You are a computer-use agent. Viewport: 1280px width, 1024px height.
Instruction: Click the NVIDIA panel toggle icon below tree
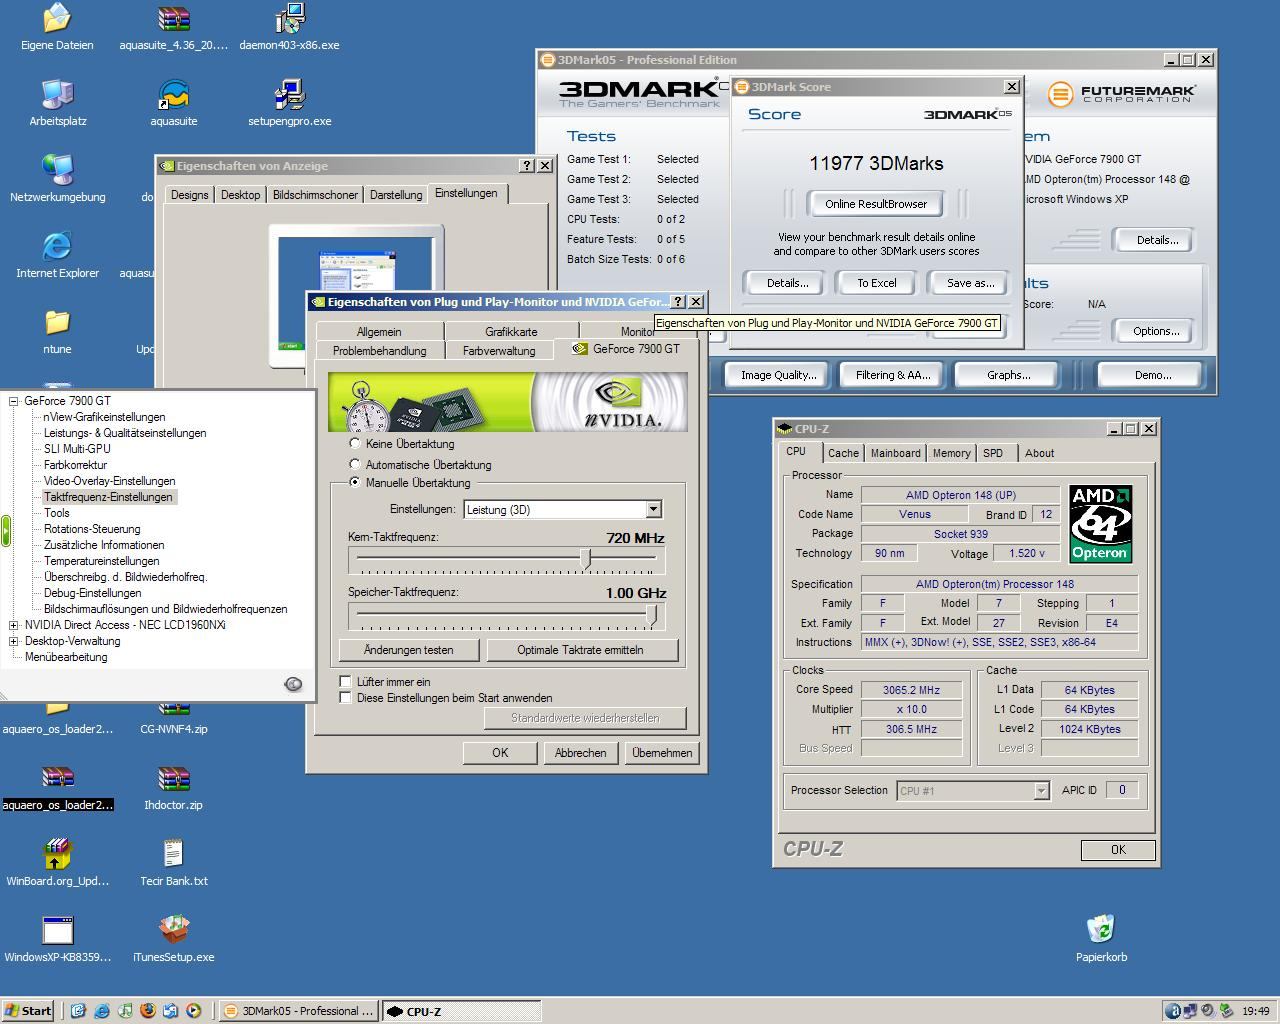pyautogui.click(x=293, y=684)
